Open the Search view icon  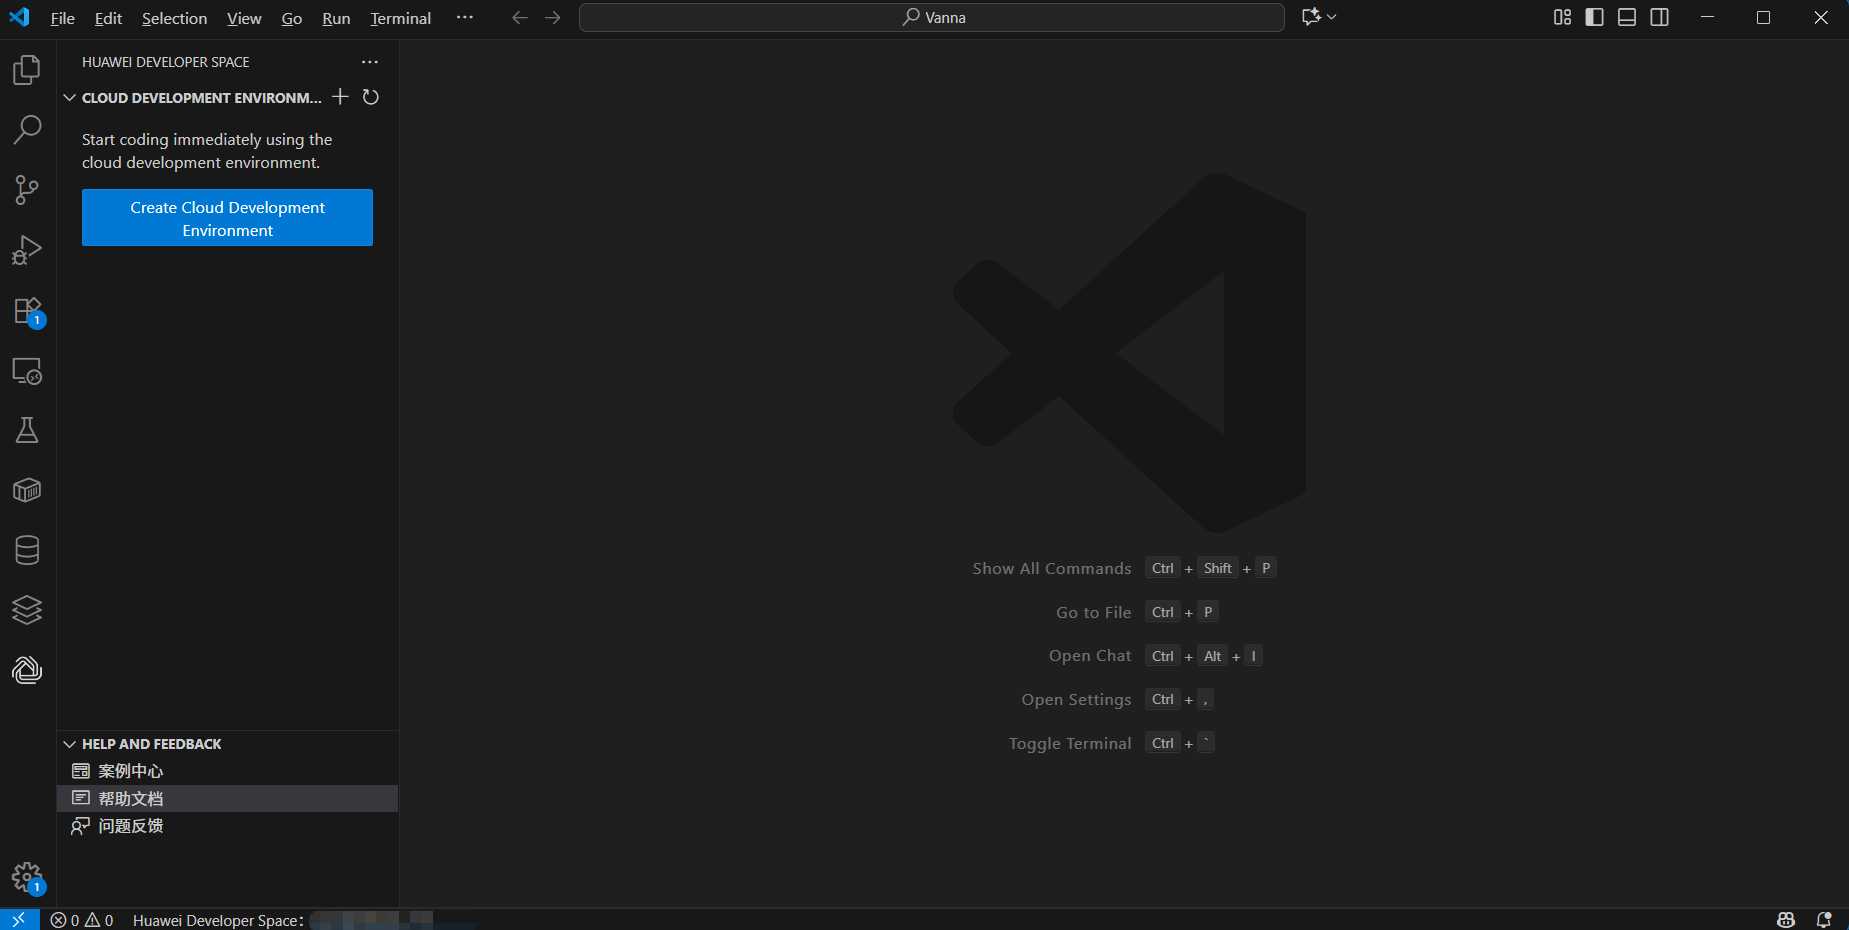coord(27,129)
